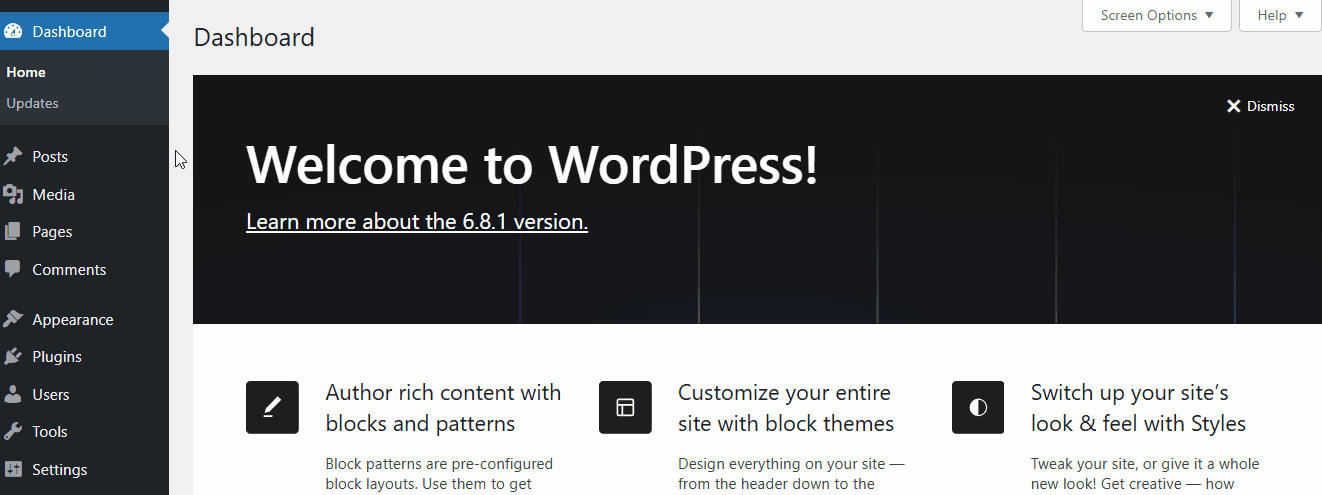The image size is (1322, 495).
Task: Click the Switch up your site's look heading
Action: [x=1138, y=408]
